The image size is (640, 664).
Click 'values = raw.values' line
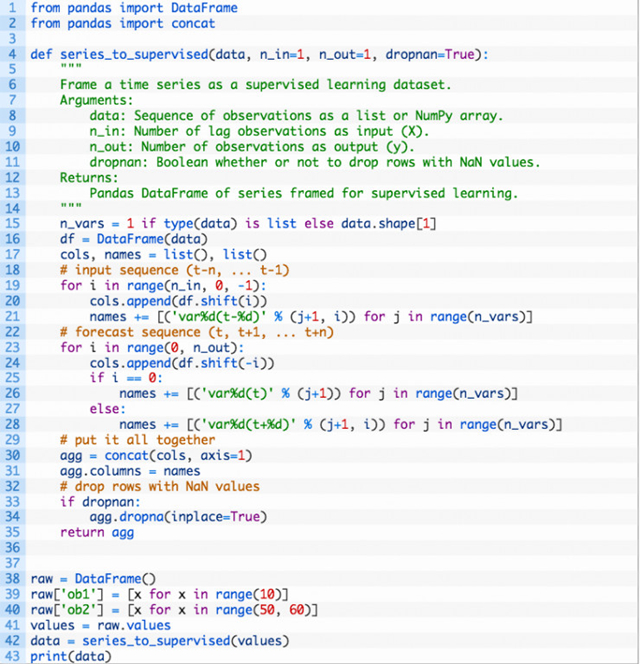pos(100,625)
